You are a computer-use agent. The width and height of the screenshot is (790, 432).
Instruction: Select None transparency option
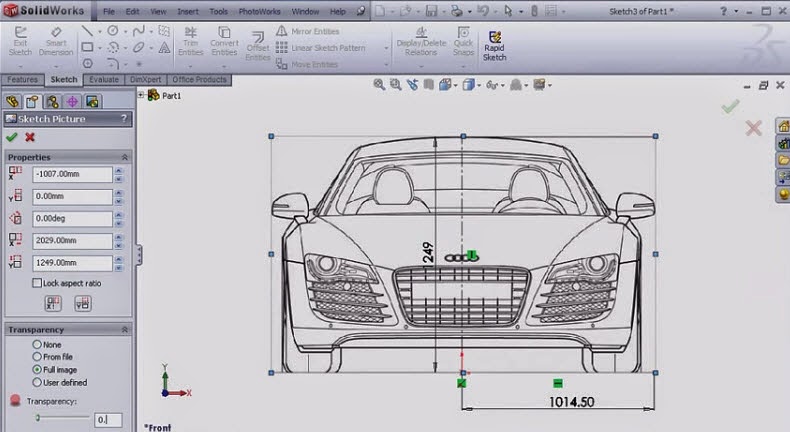[37, 345]
